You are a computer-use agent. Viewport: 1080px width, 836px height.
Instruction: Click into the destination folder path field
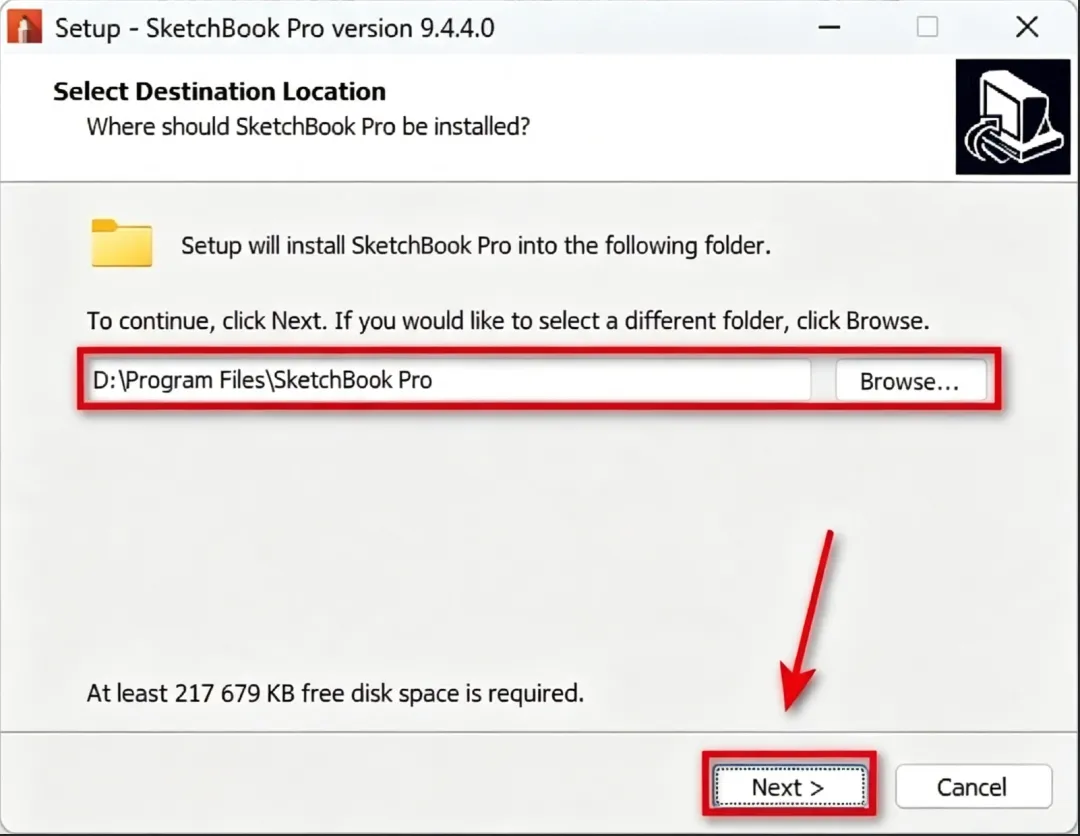tap(449, 380)
